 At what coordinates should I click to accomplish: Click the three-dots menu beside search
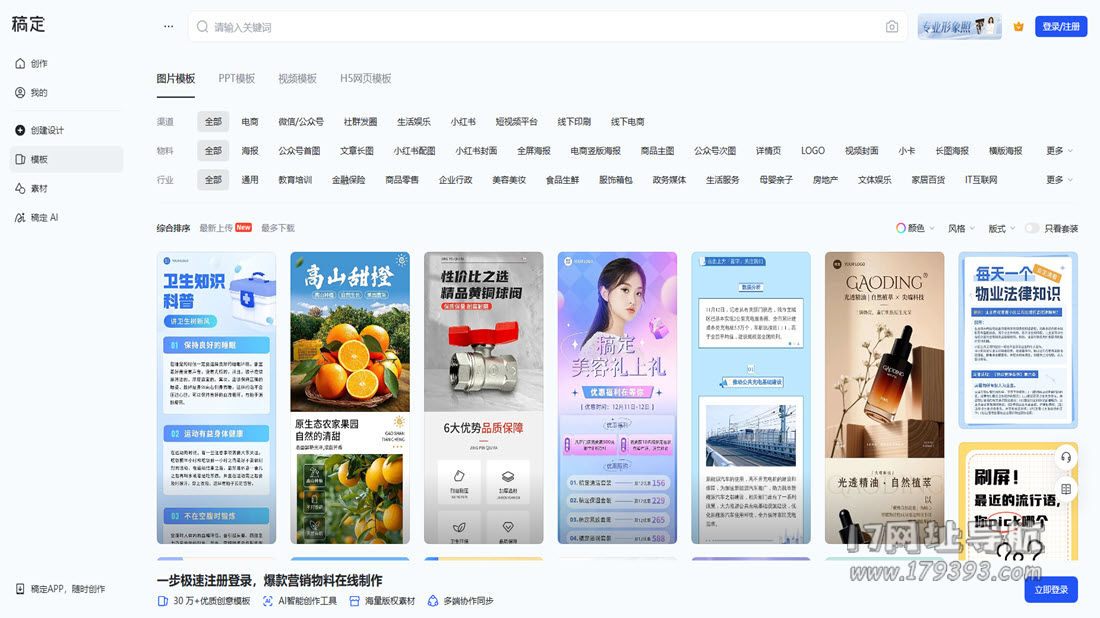click(168, 27)
